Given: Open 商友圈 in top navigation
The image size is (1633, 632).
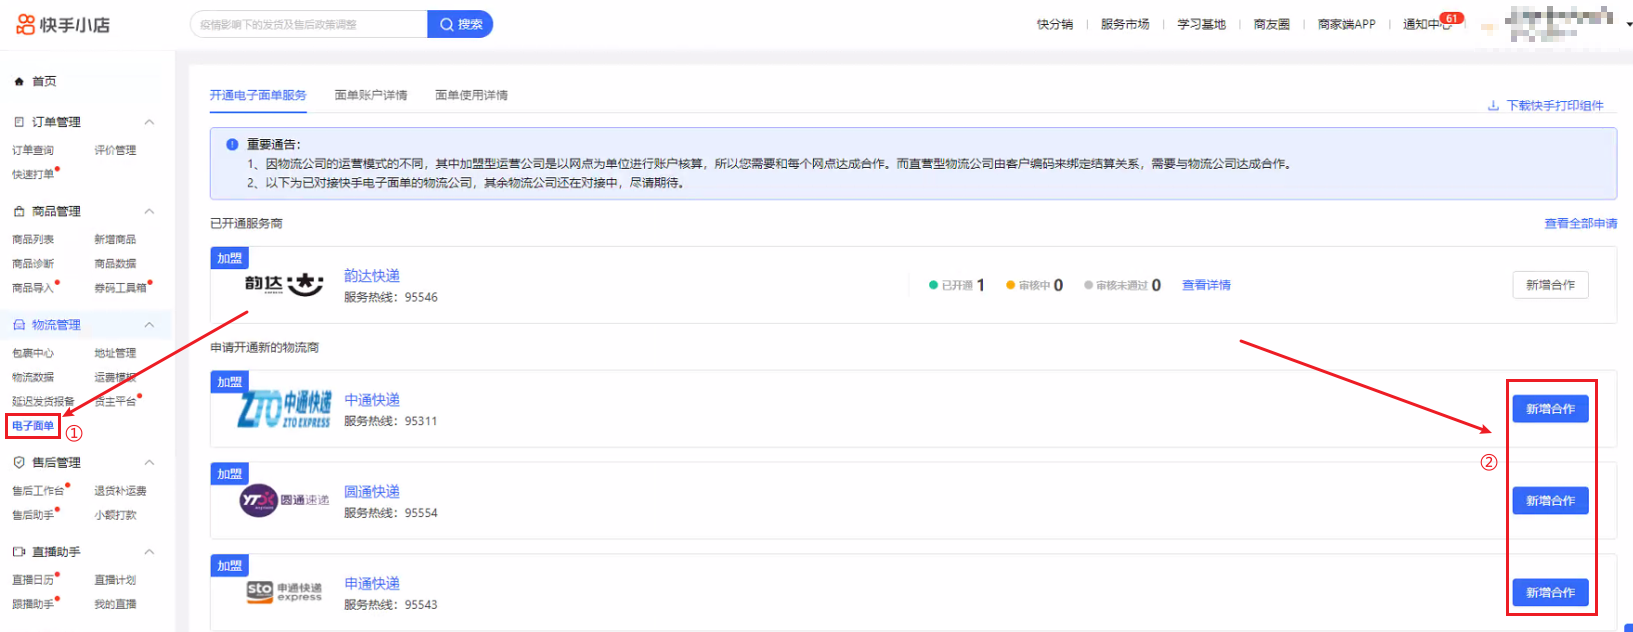Looking at the screenshot, I should 1272,24.
